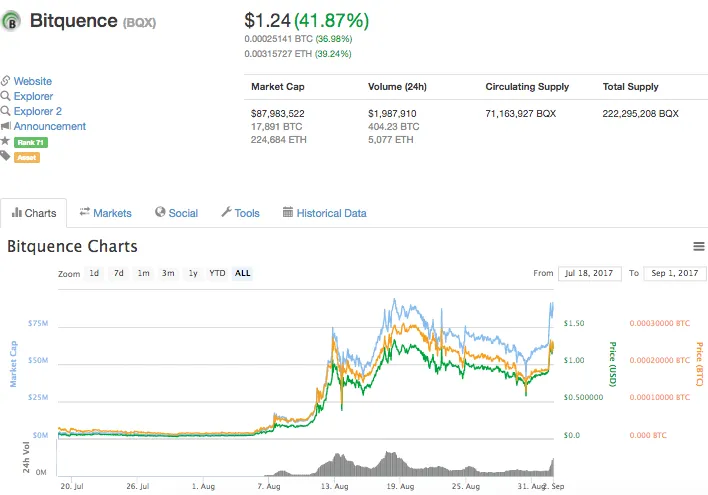The image size is (708, 495).
Task: Click the magnifier icon beside Explorer
Action: coord(5,96)
